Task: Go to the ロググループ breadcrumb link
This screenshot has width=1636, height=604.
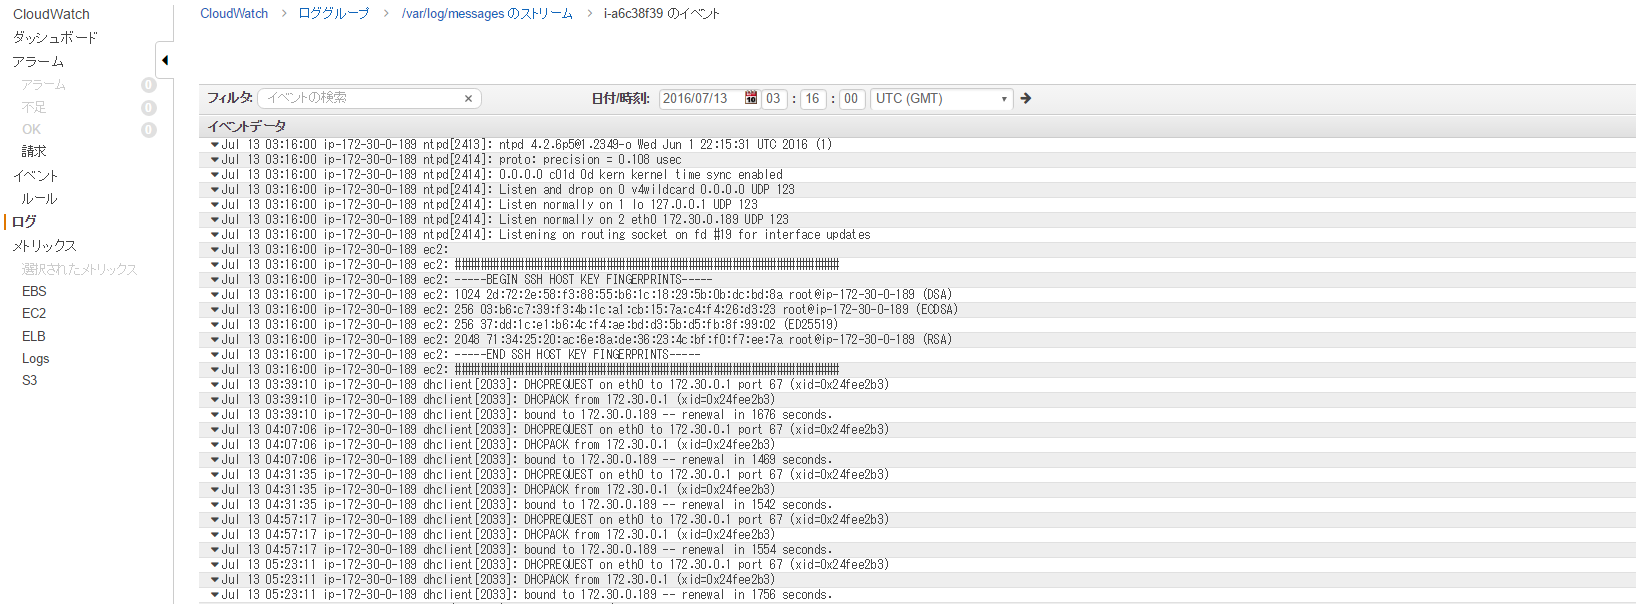Action: [x=334, y=13]
